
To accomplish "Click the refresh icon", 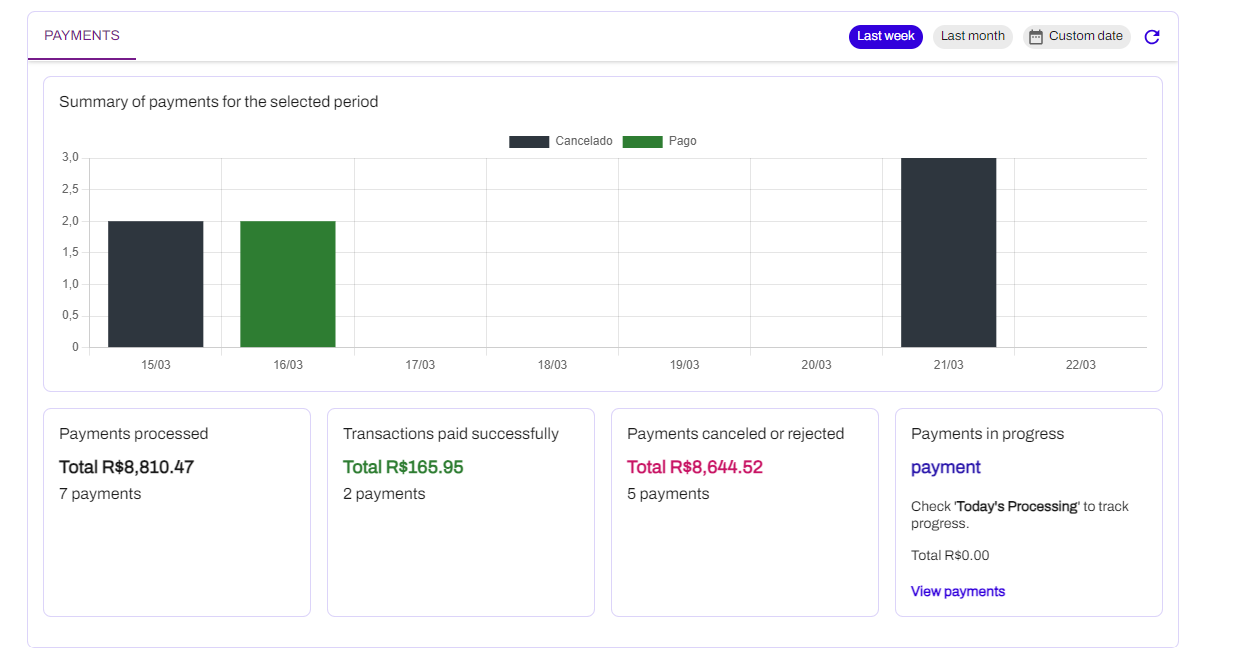I will point(1152,37).
